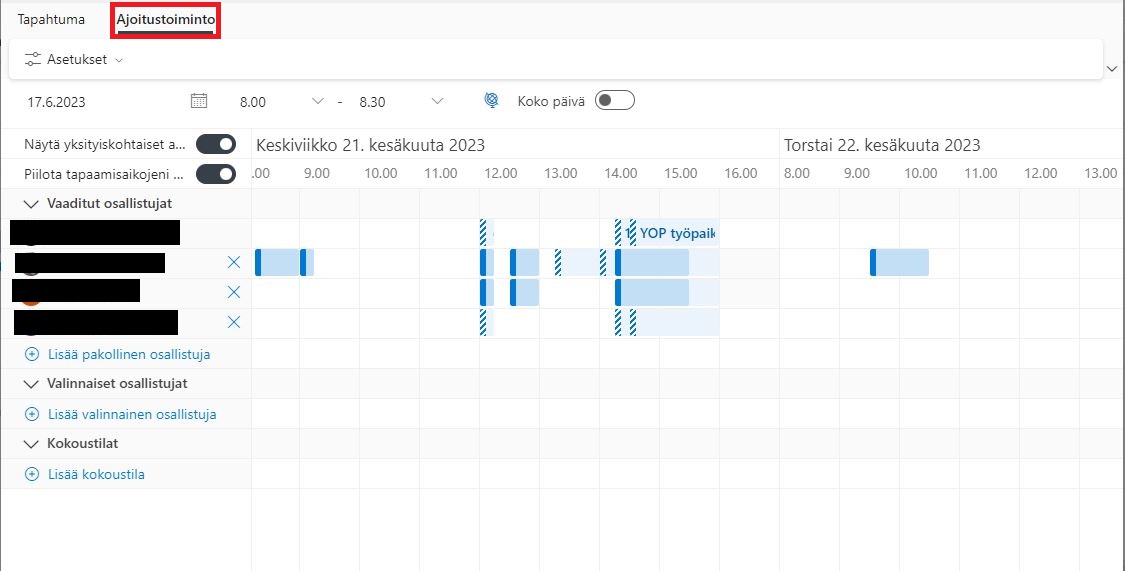Viewport: 1125px width, 571px height.
Task: Collapse the Vaaditut osallistujat section
Action: coord(31,204)
